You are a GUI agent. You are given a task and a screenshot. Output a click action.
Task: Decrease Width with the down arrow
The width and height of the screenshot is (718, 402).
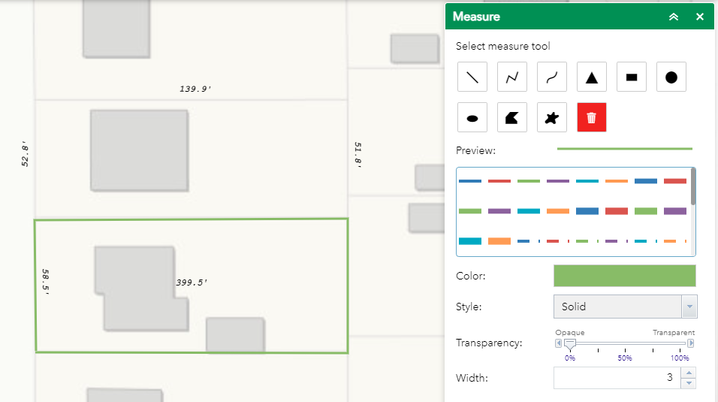(x=689, y=383)
